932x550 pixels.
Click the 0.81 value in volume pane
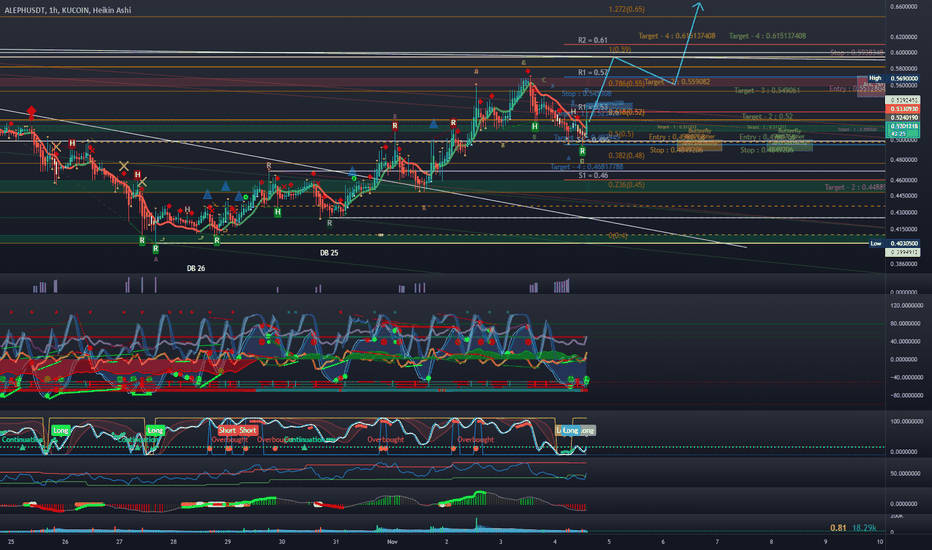click(838, 528)
